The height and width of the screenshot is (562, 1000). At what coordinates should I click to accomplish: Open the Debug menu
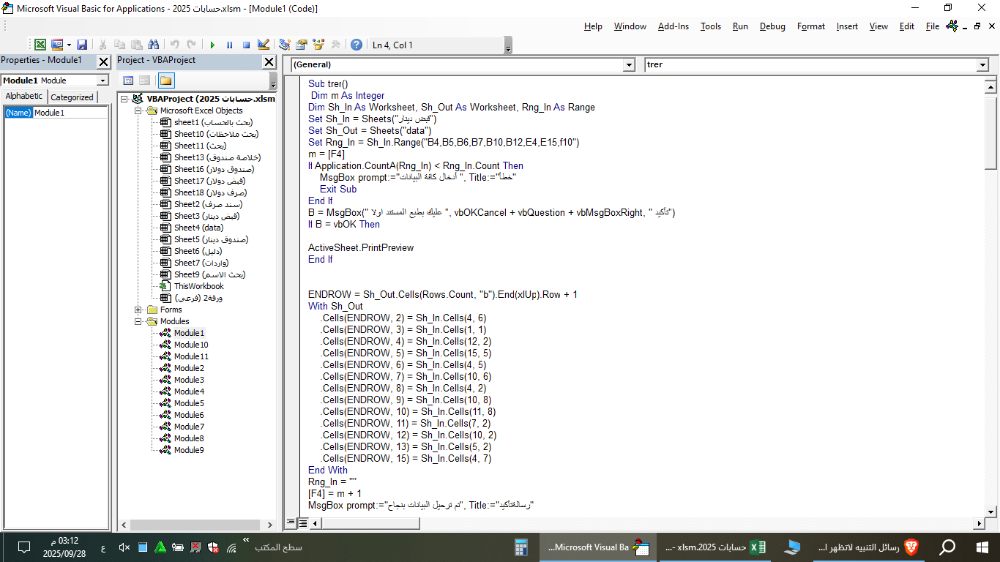tap(772, 26)
